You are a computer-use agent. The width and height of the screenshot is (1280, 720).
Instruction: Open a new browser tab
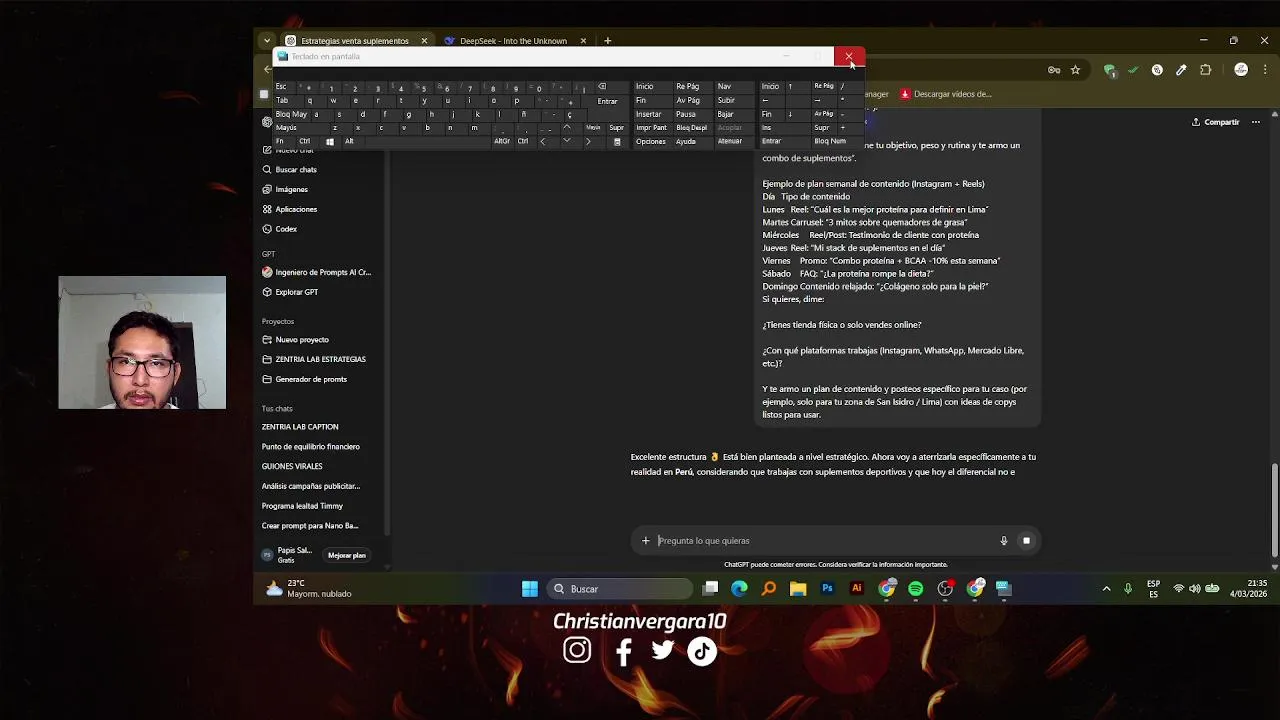[607, 41]
